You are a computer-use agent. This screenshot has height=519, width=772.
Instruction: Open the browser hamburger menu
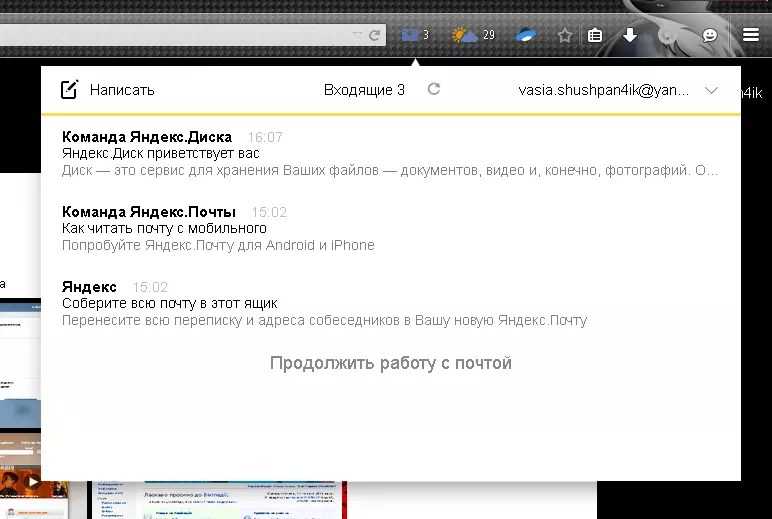750,34
